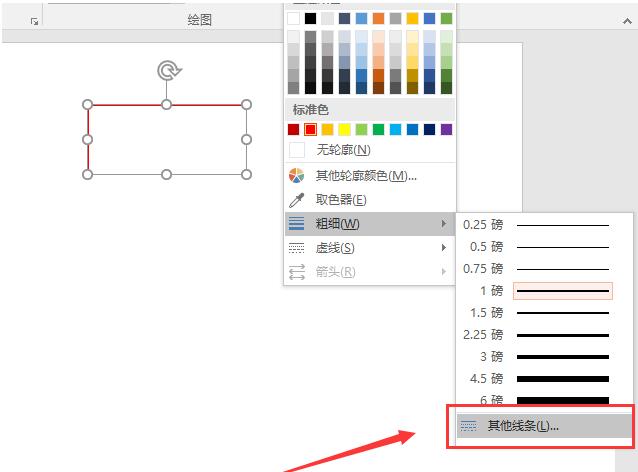Click the Dashes dotted lines icon
The image size is (638, 472).
(x=296, y=248)
